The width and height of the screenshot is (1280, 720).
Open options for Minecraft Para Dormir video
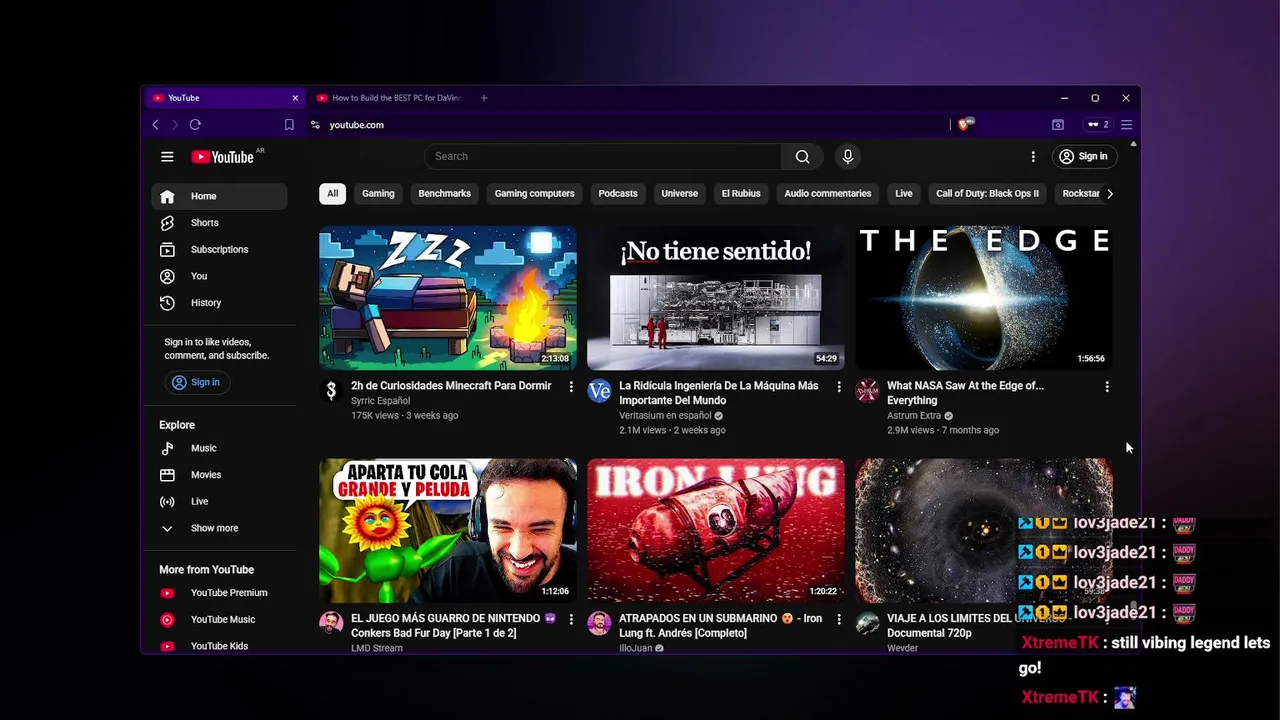(x=571, y=386)
